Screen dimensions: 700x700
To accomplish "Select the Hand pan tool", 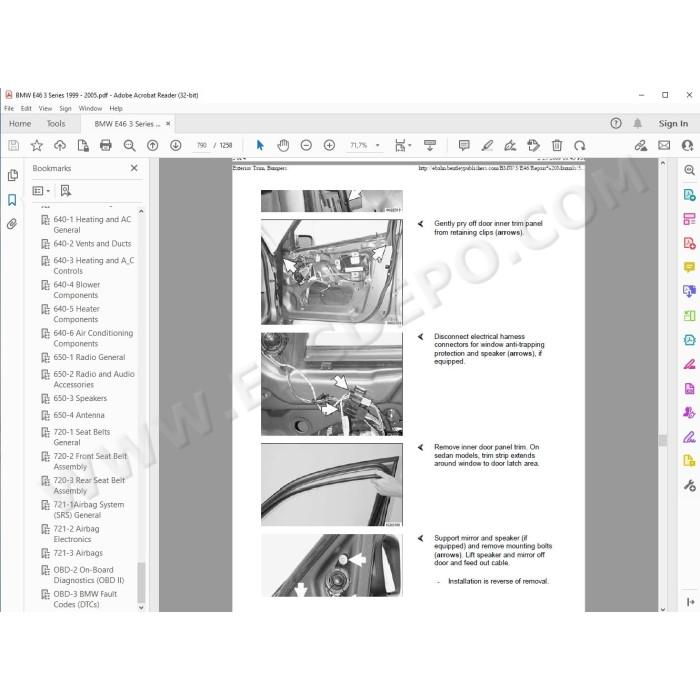I will click(283, 145).
